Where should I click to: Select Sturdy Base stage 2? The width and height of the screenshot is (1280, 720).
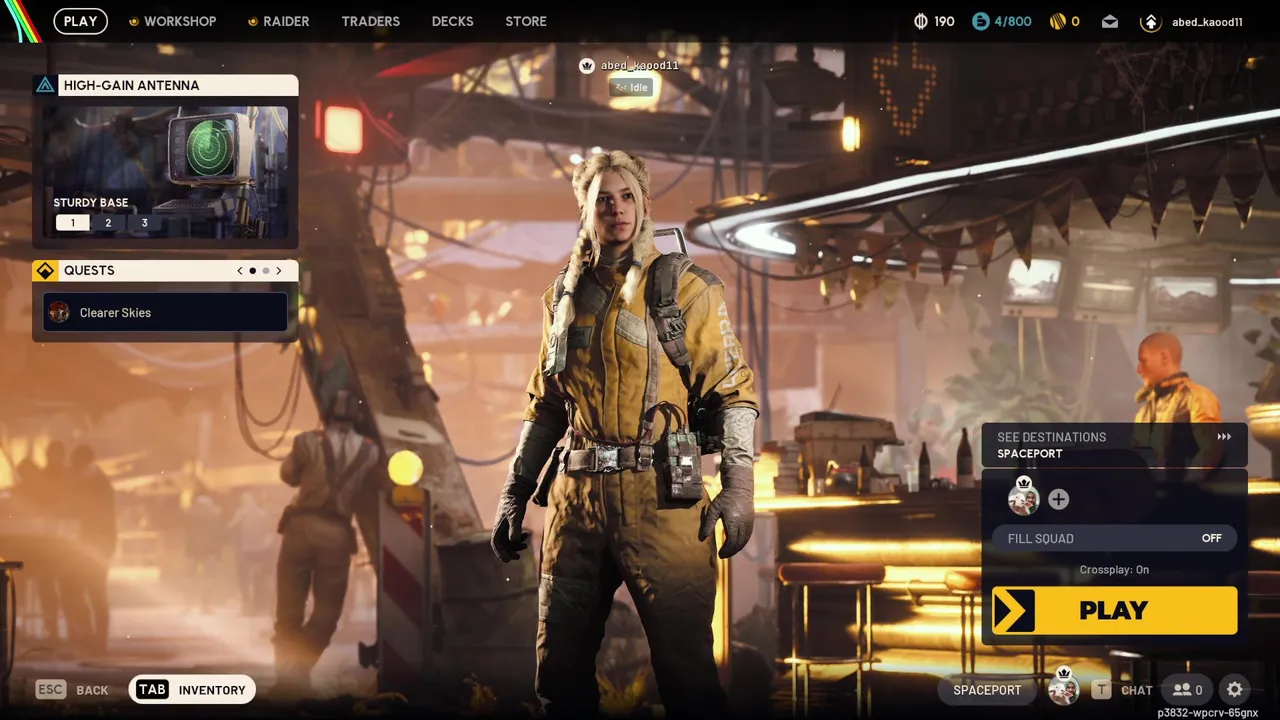(108, 223)
